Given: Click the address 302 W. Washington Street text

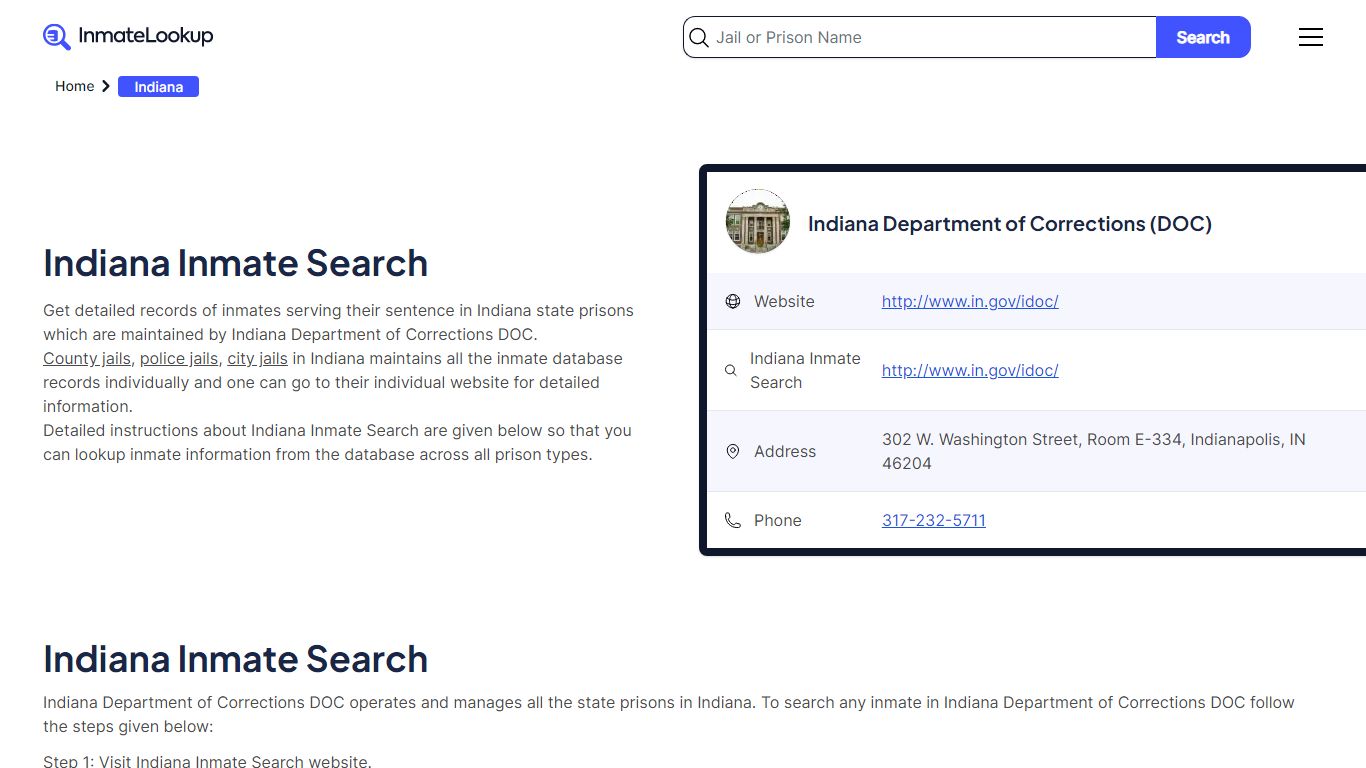Looking at the screenshot, I should click(1094, 451).
